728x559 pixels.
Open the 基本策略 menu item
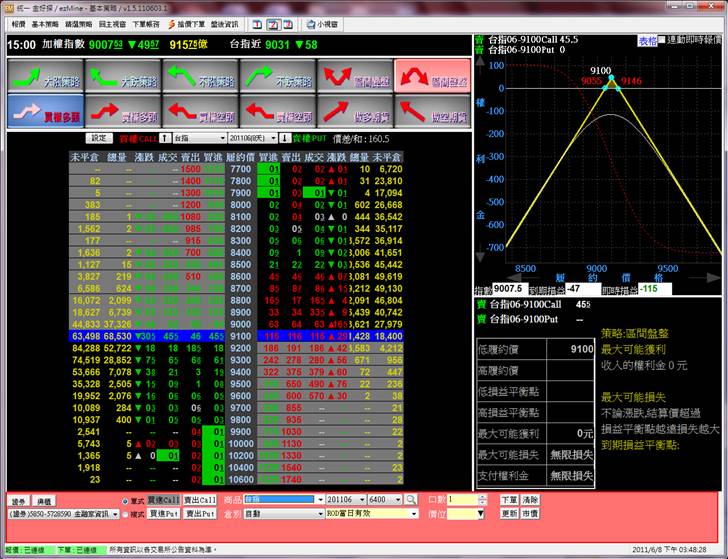44,23
